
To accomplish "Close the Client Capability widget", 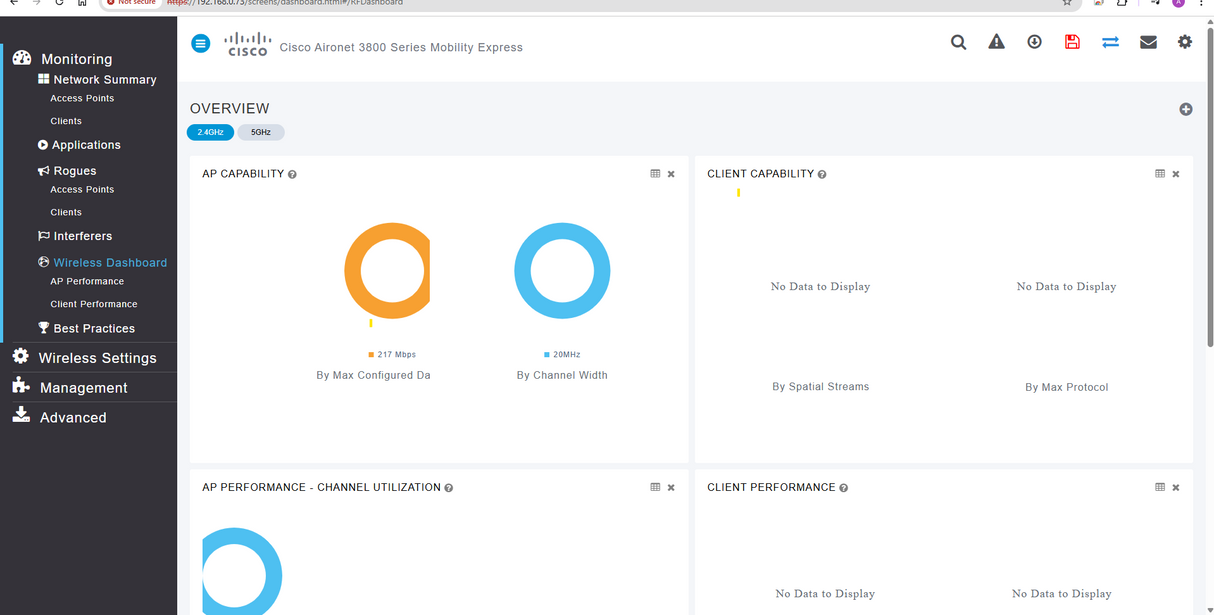I will coord(1176,174).
